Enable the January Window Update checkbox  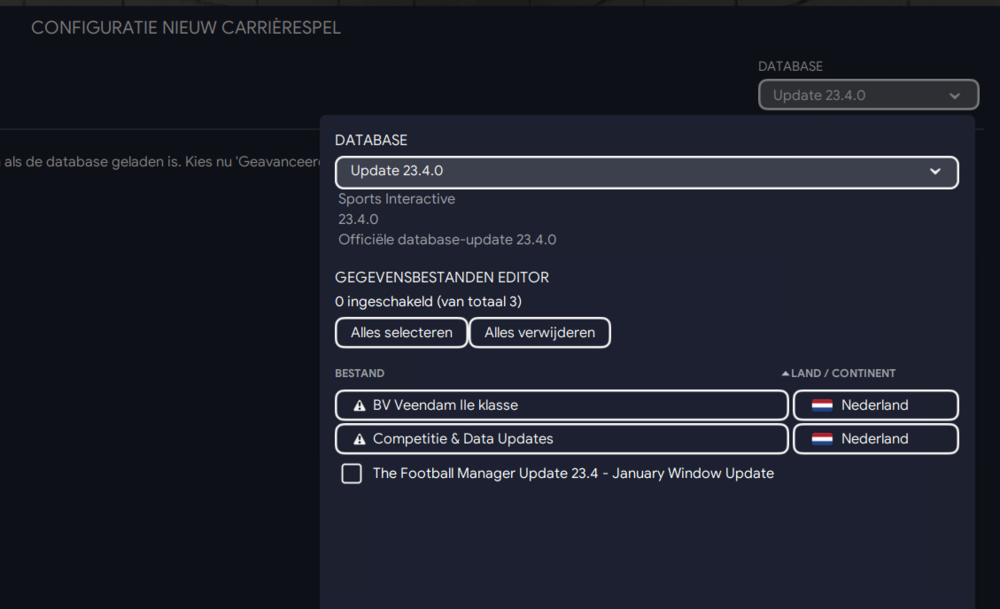(351, 473)
